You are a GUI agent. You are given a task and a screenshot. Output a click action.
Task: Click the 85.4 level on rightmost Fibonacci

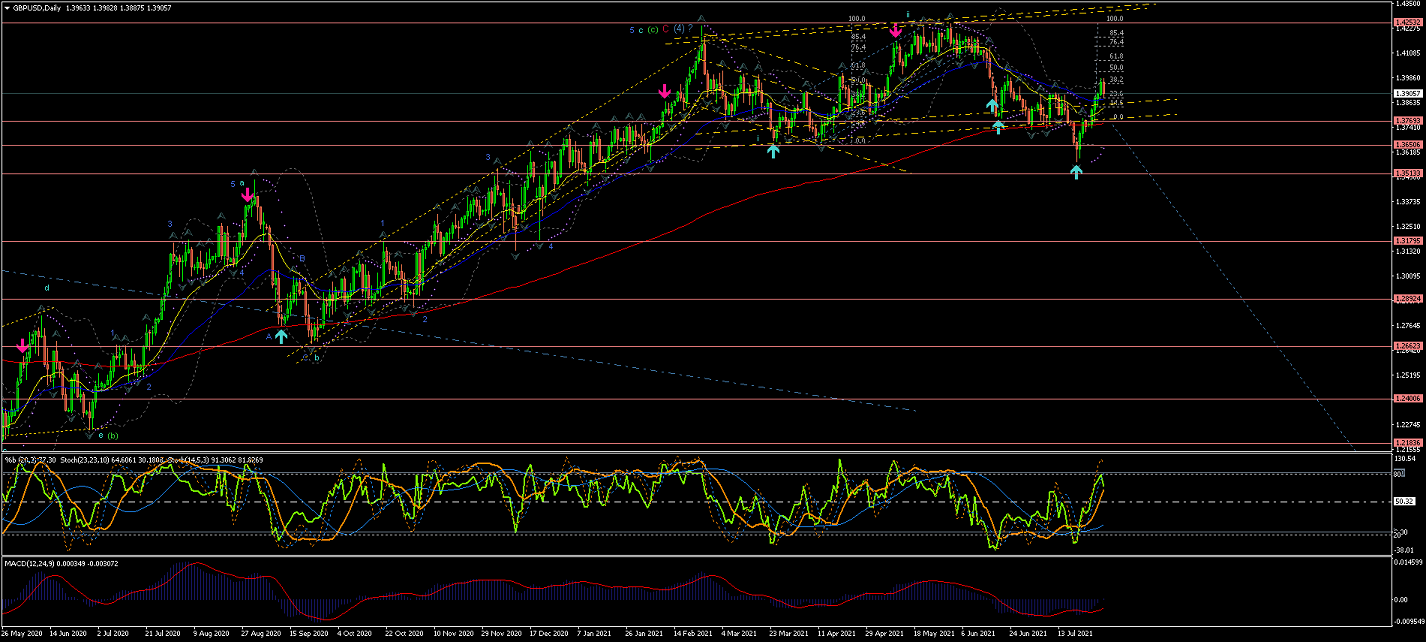1116,33
